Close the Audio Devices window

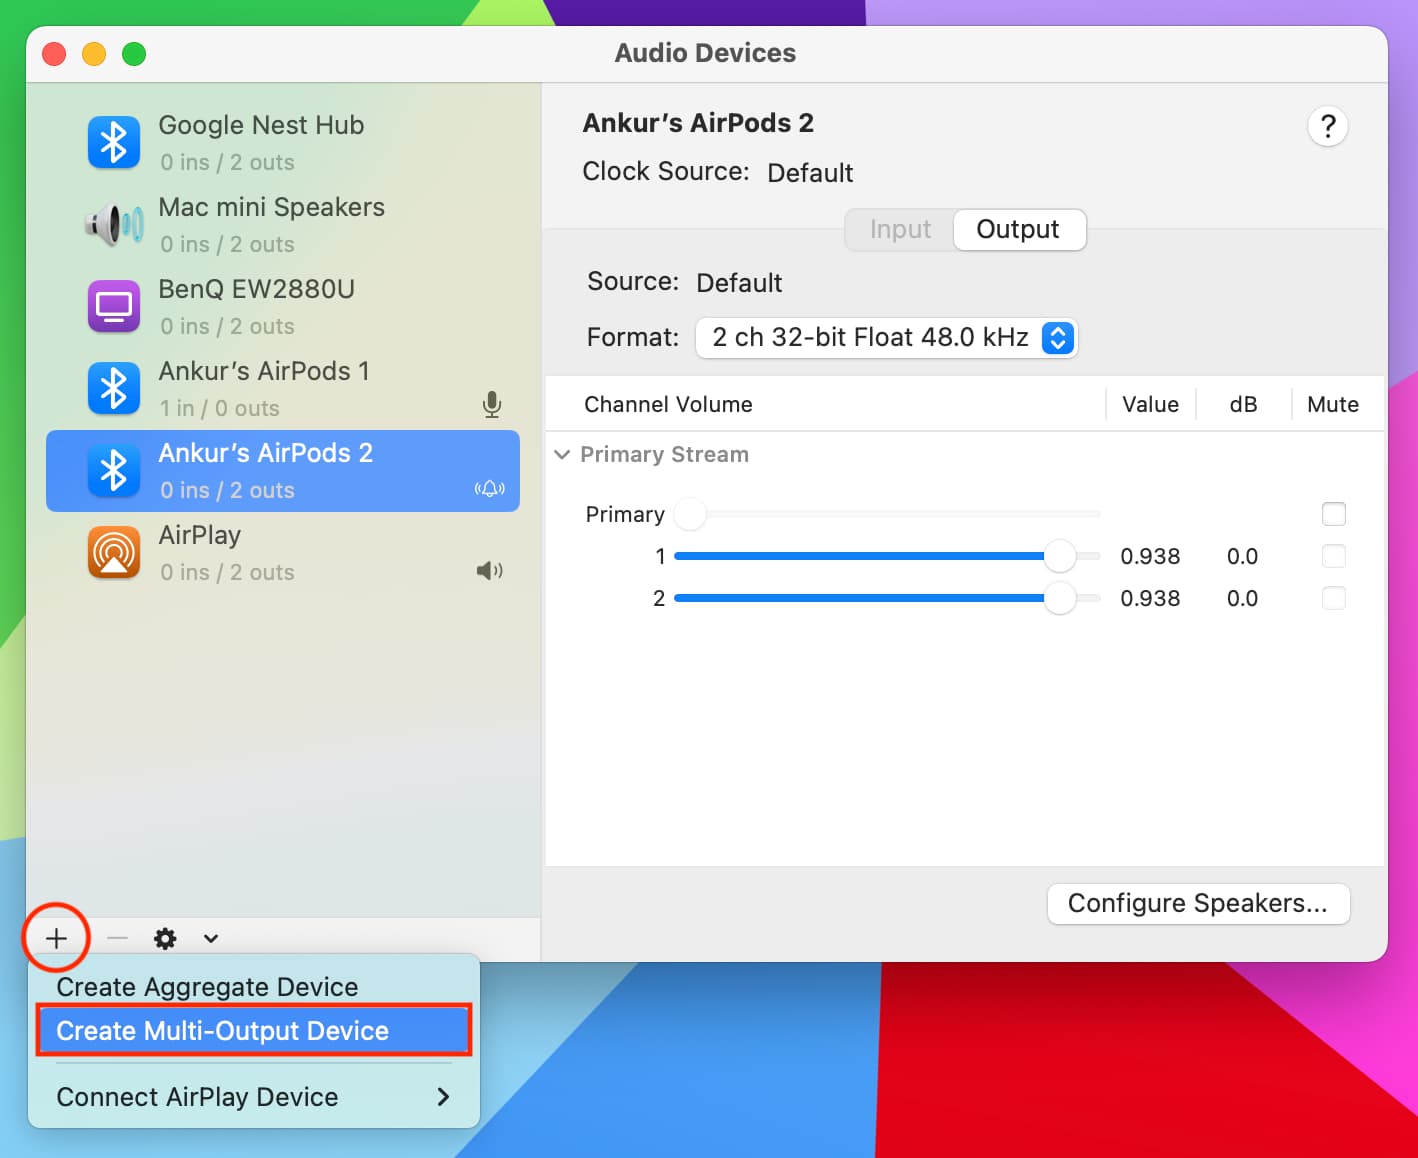click(54, 54)
